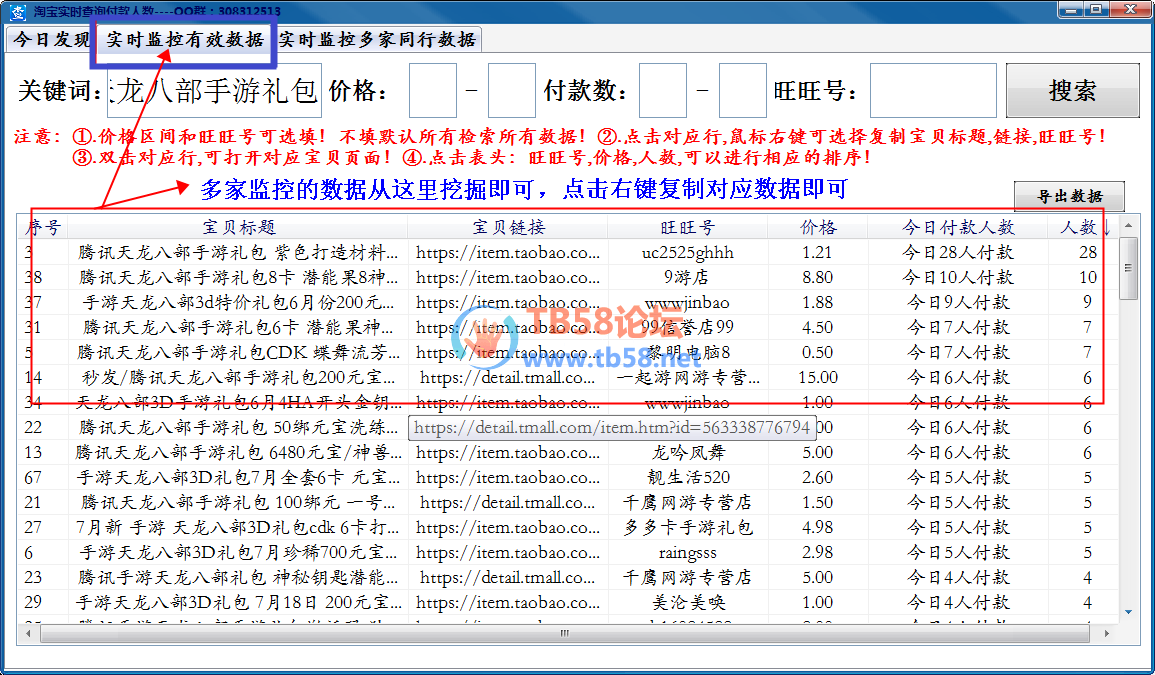
Task: Sort by the 今日付款人数 column header
Action: (958, 227)
